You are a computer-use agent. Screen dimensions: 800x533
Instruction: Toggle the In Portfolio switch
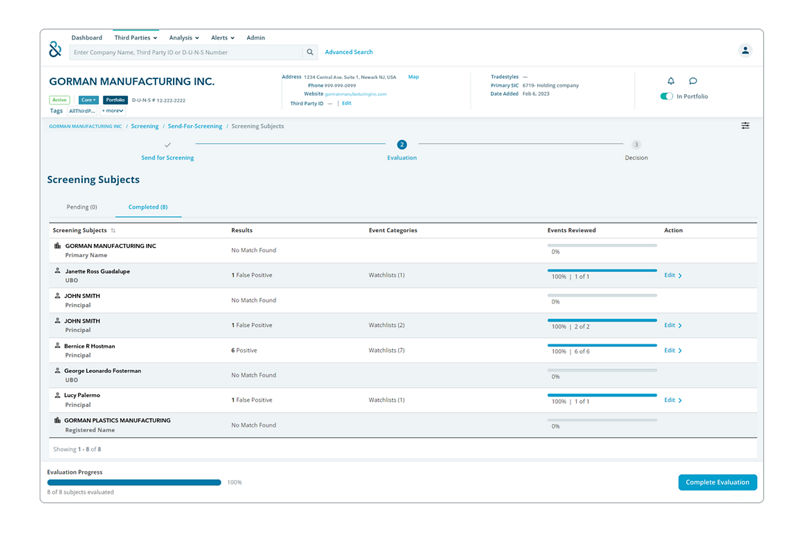(666, 97)
